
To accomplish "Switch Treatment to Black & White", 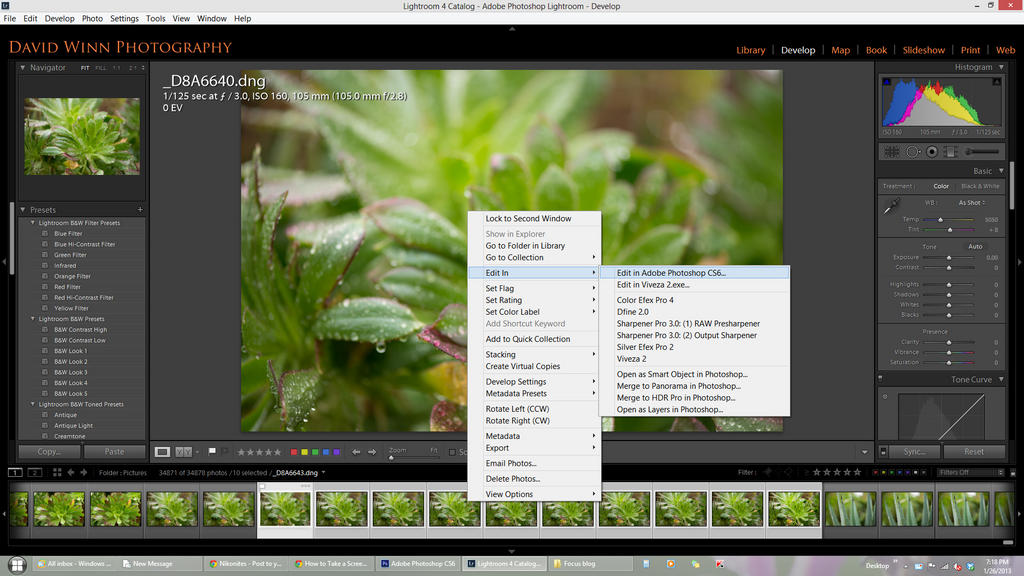I will [x=979, y=186].
